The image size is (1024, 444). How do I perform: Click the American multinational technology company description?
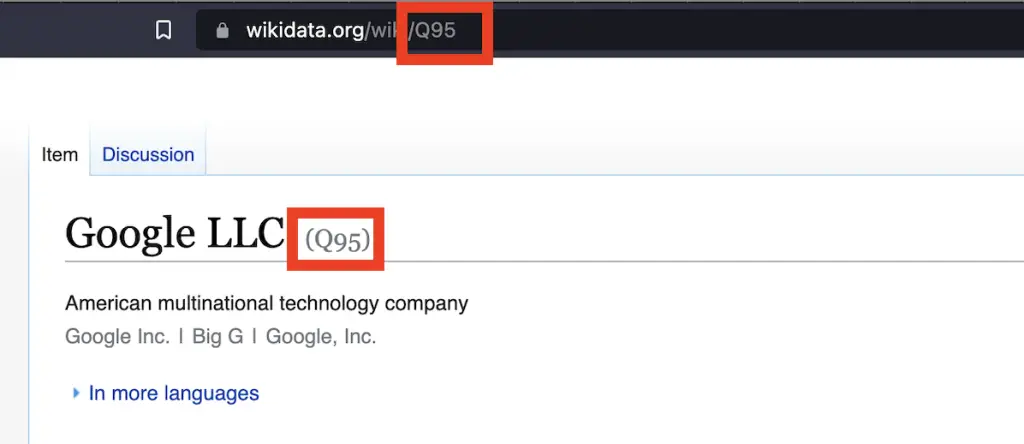coord(266,304)
